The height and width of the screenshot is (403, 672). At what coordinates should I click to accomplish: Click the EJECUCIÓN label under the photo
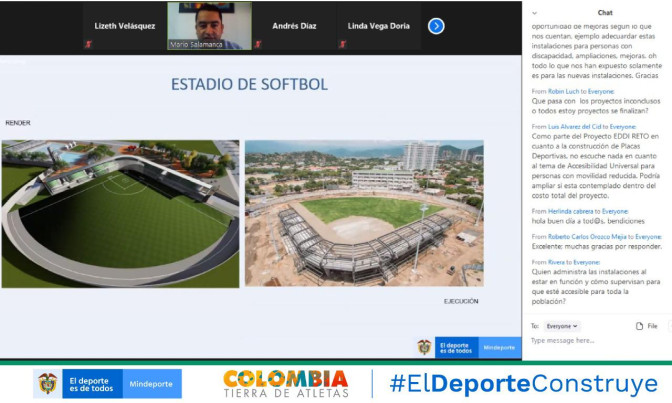(461, 301)
